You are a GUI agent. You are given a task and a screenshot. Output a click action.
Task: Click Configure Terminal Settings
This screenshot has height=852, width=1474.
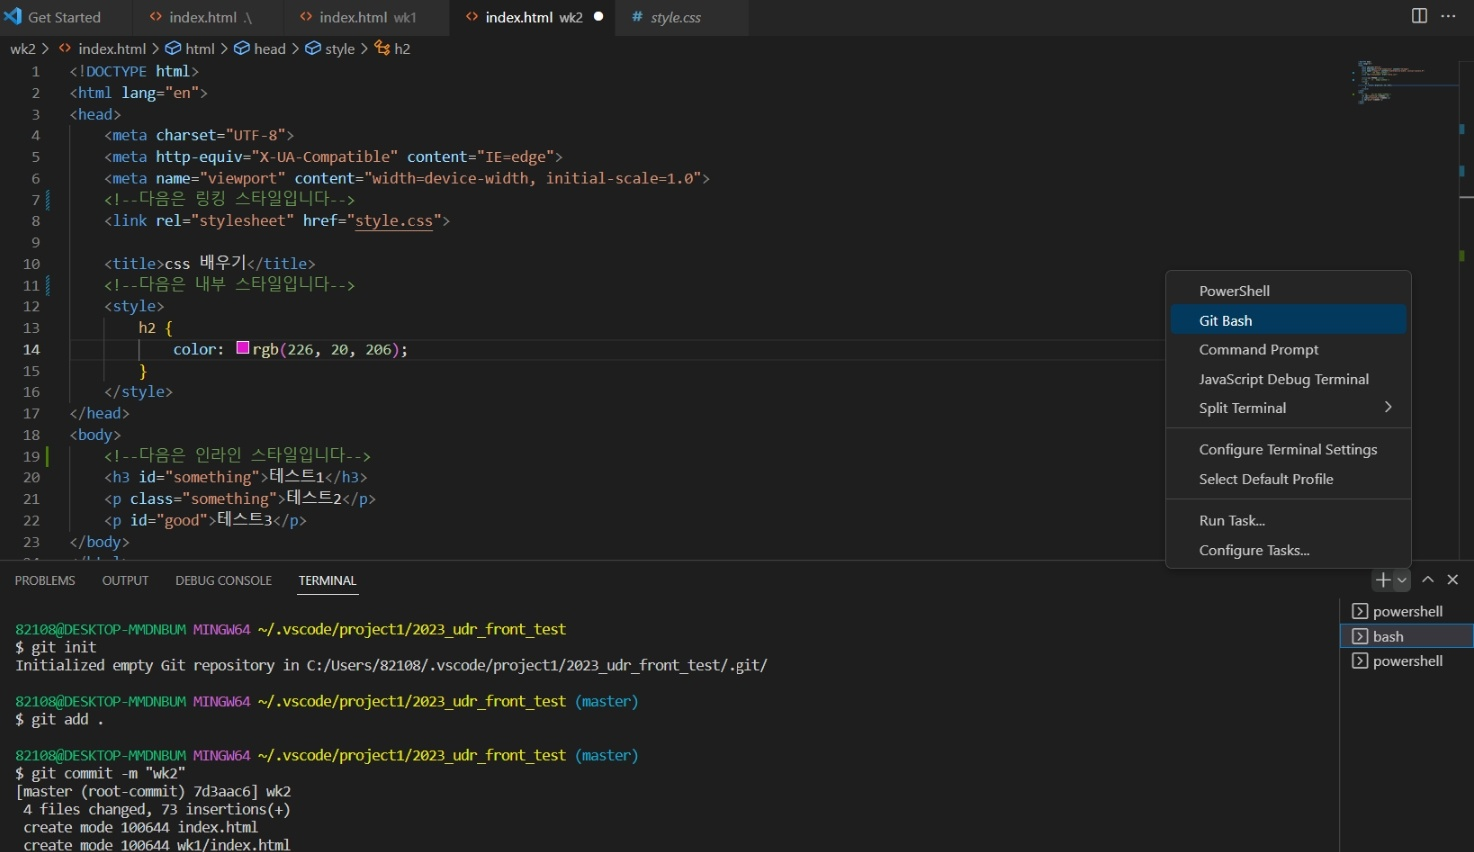pyautogui.click(x=1288, y=450)
